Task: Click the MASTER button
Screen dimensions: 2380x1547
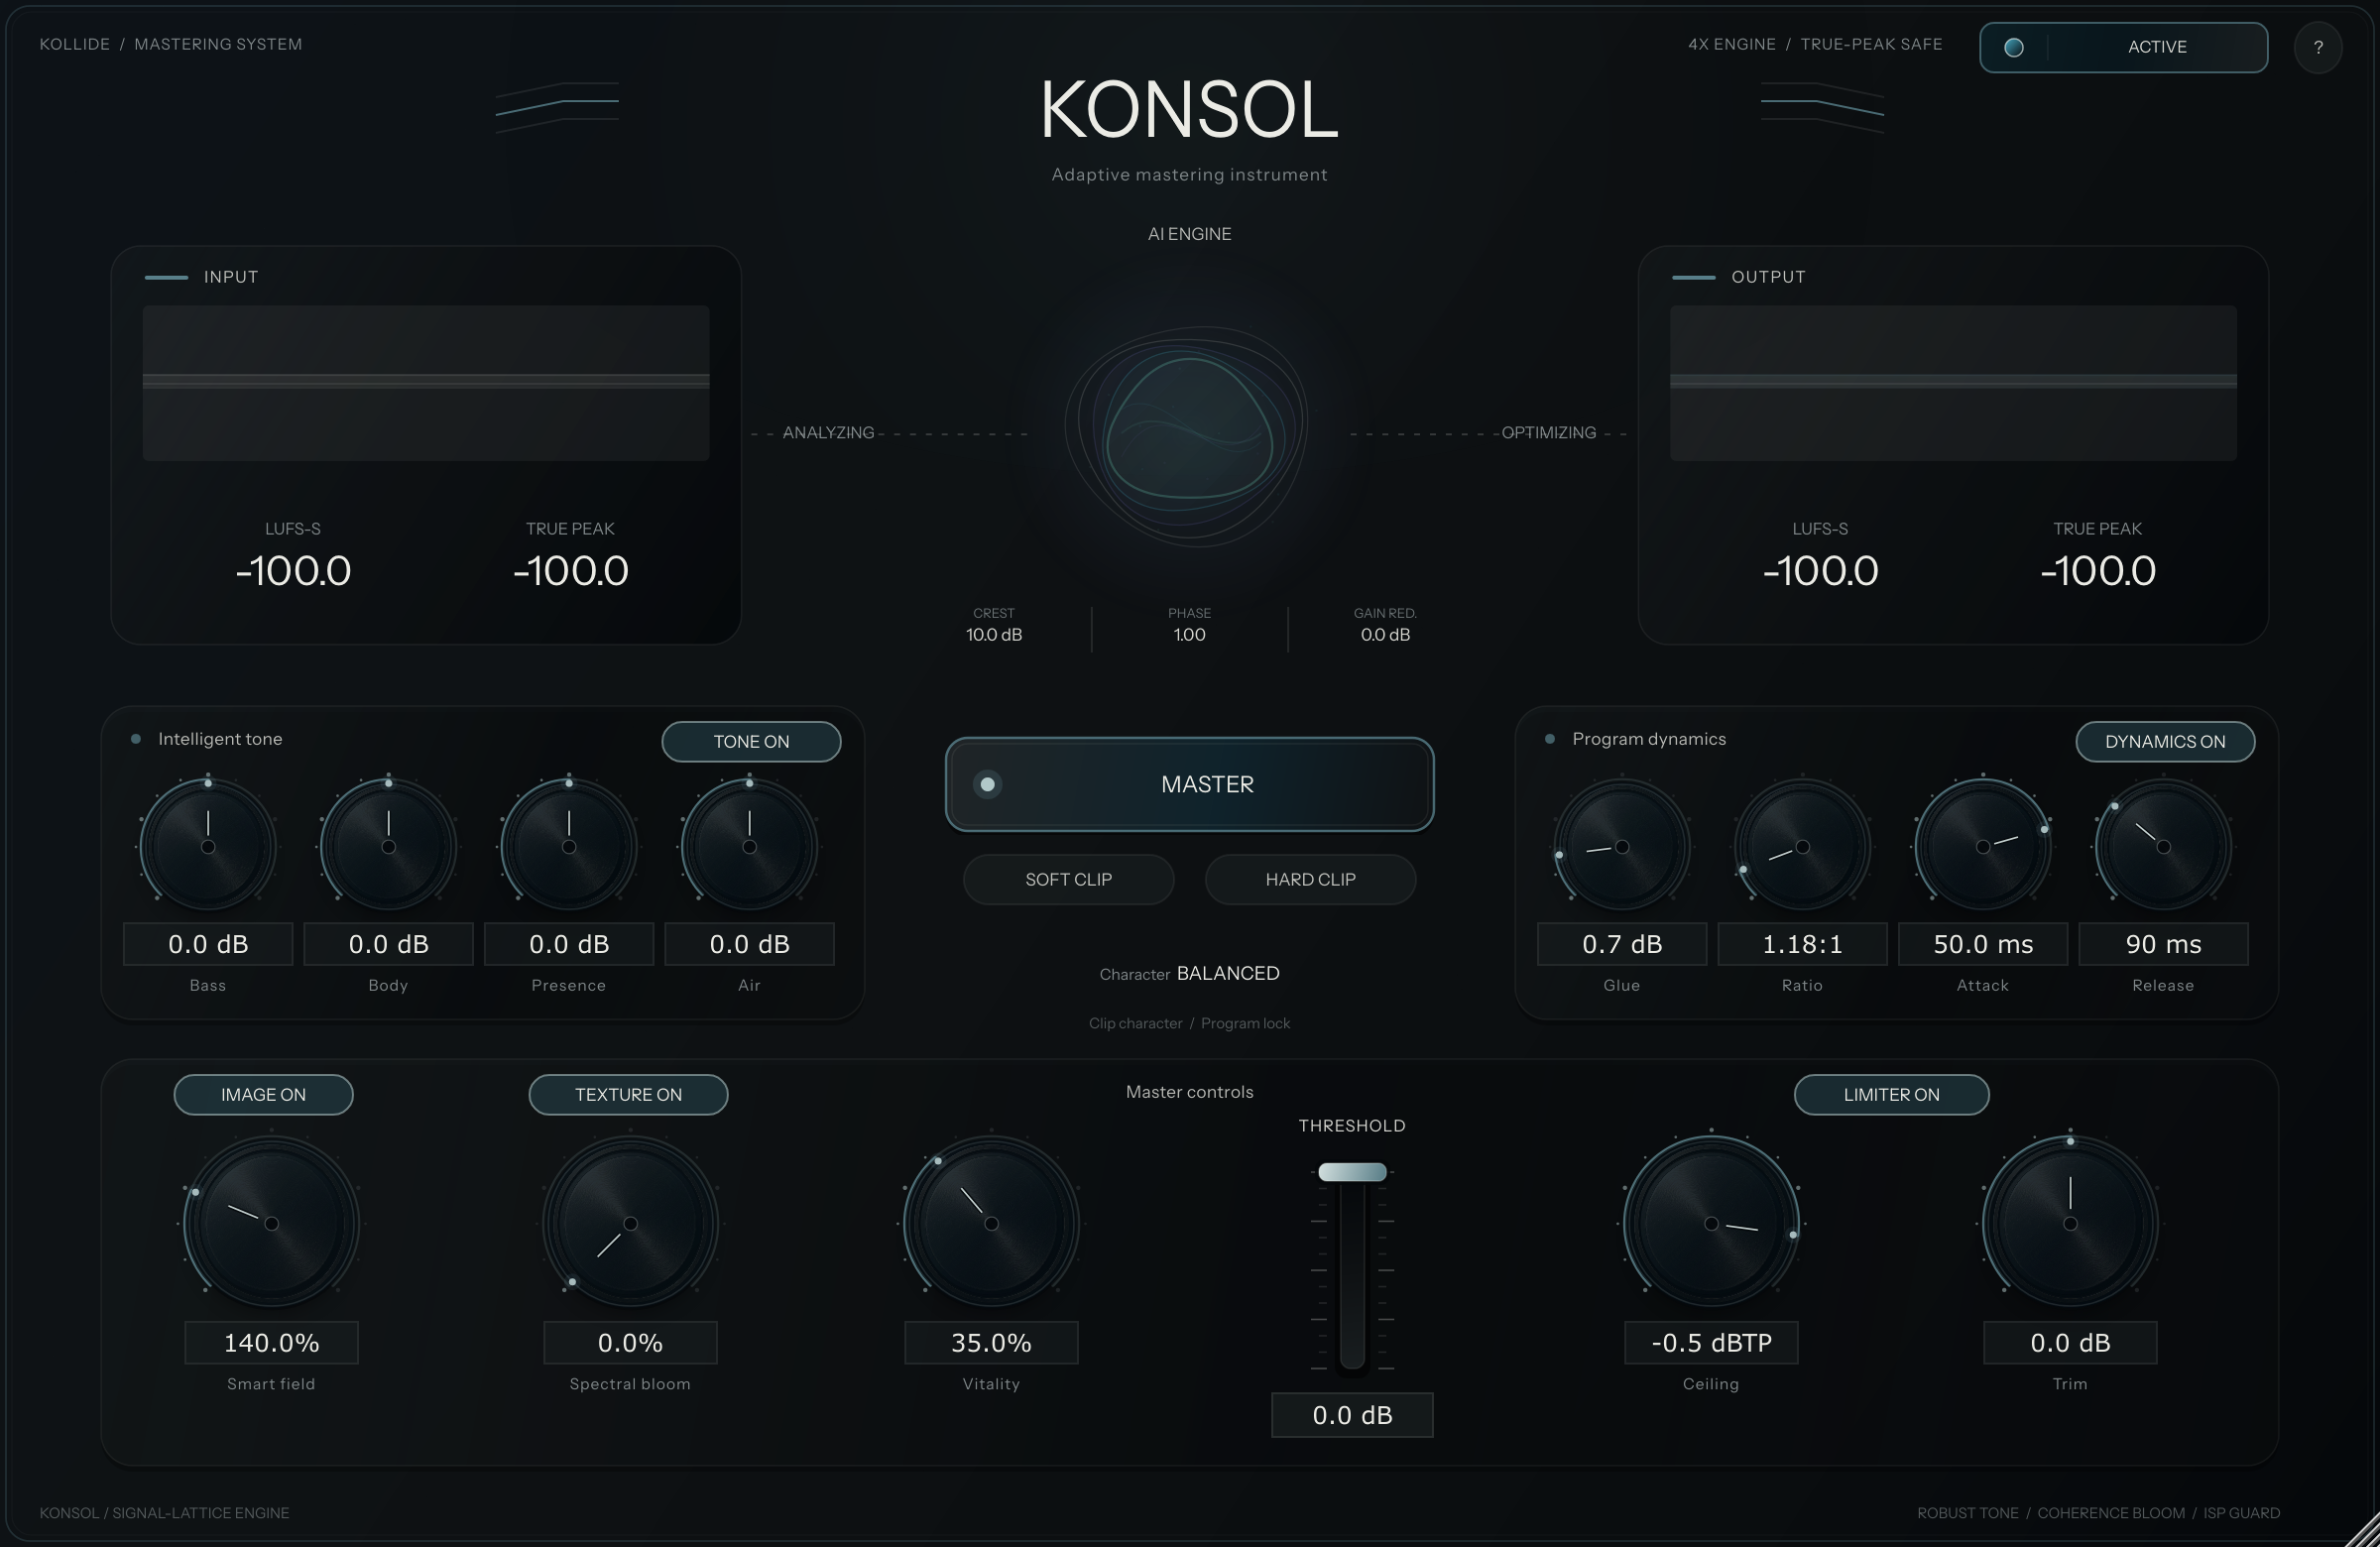Action: [x=1189, y=784]
